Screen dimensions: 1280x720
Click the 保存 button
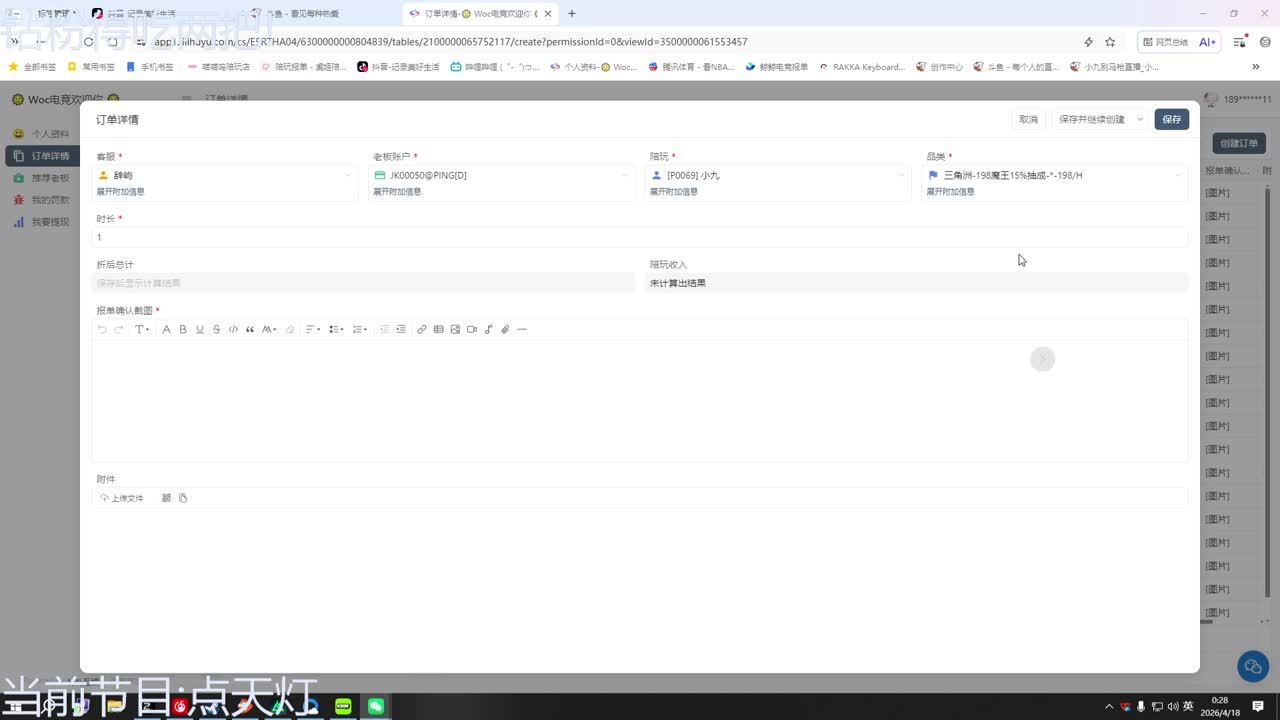1171,119
